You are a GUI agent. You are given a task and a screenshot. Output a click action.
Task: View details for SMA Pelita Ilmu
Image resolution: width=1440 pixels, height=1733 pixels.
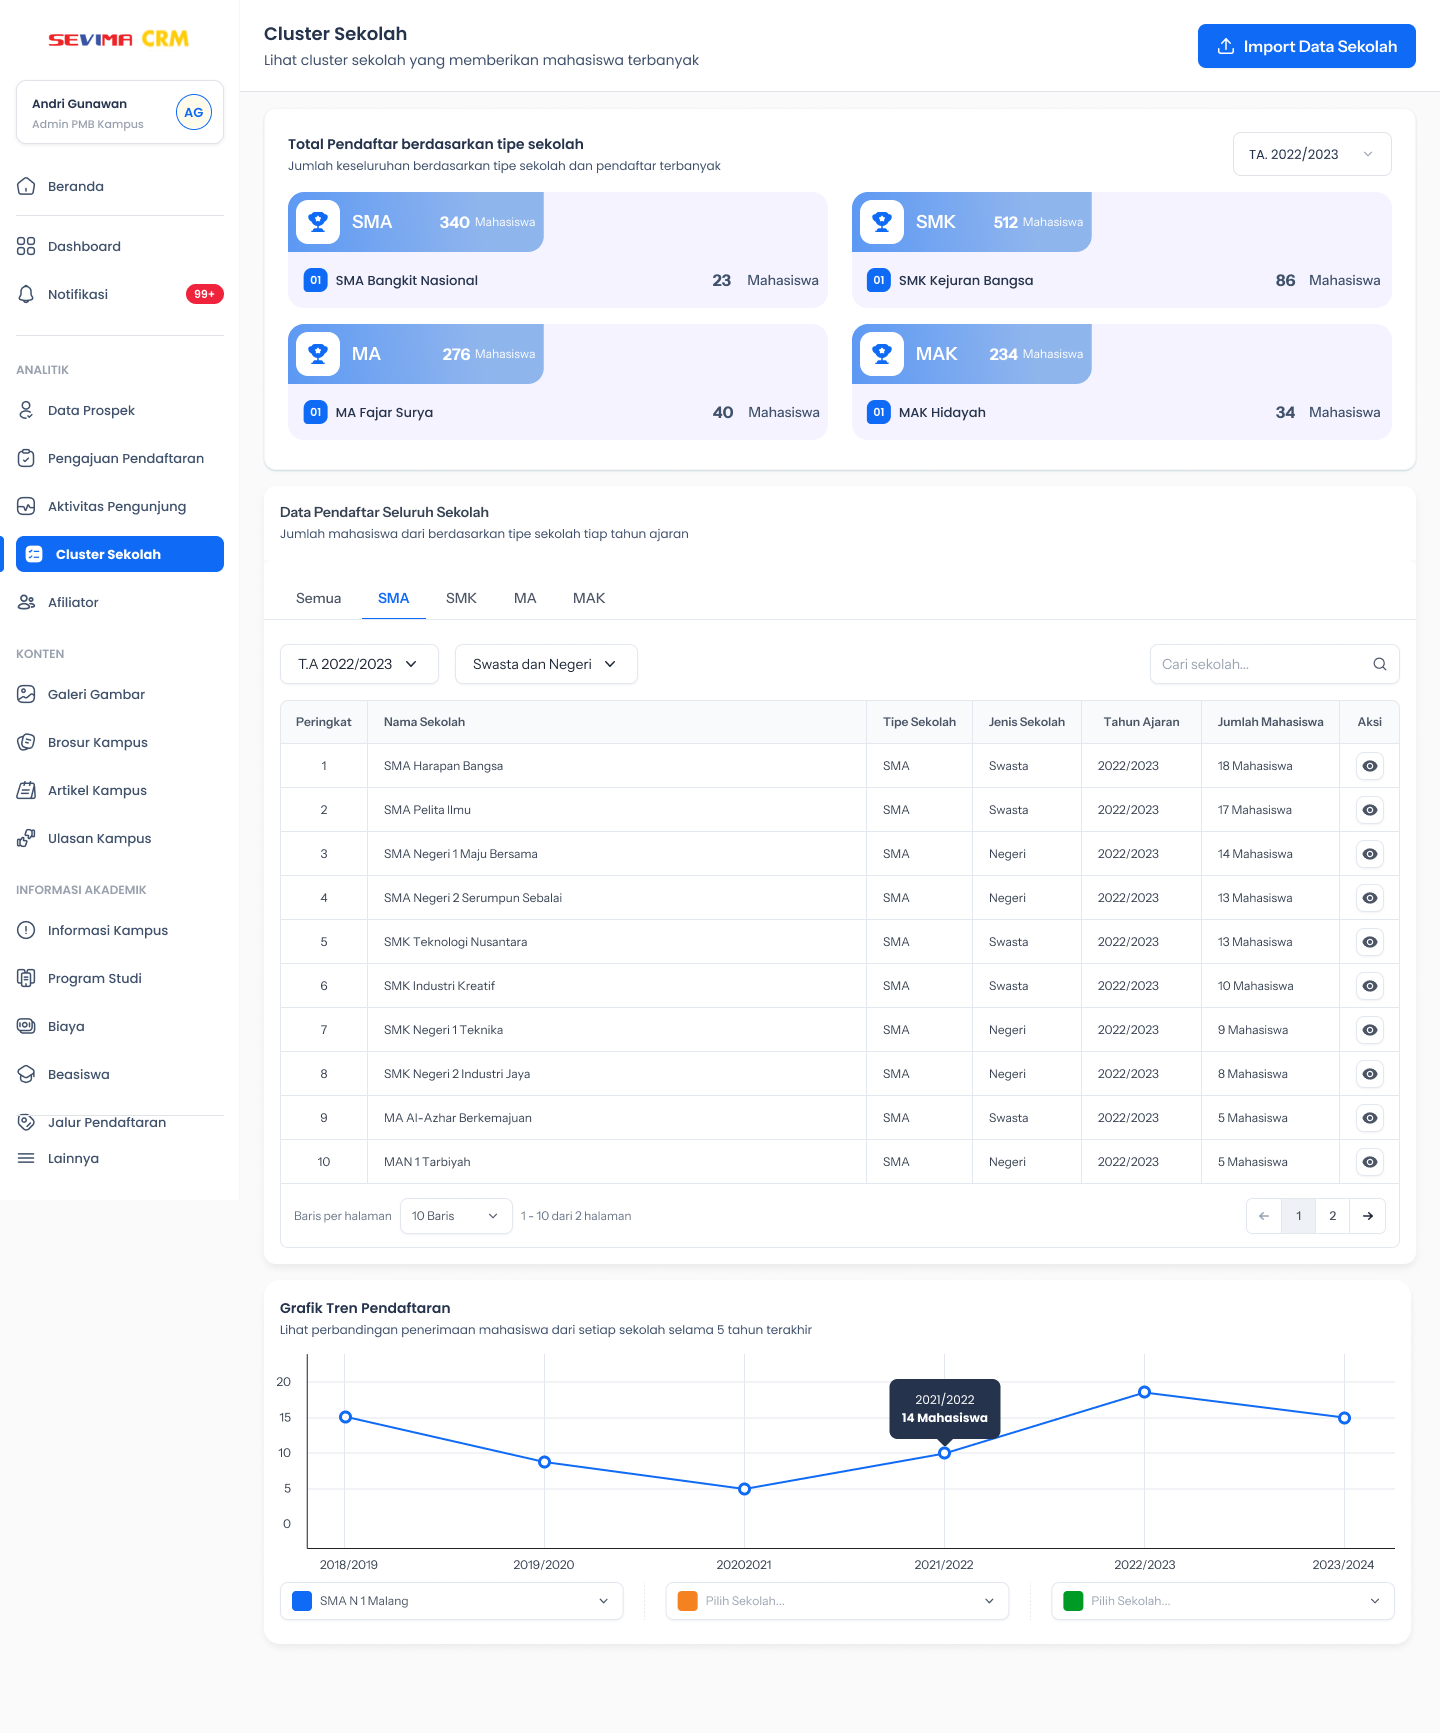pyautogui.click(x=1370, y=810)
